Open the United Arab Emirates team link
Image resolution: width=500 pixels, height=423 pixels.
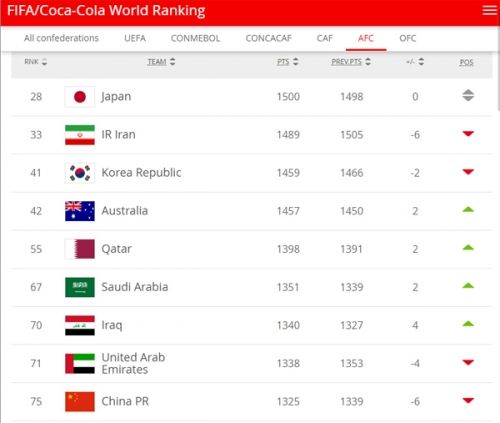click(133, 363)
